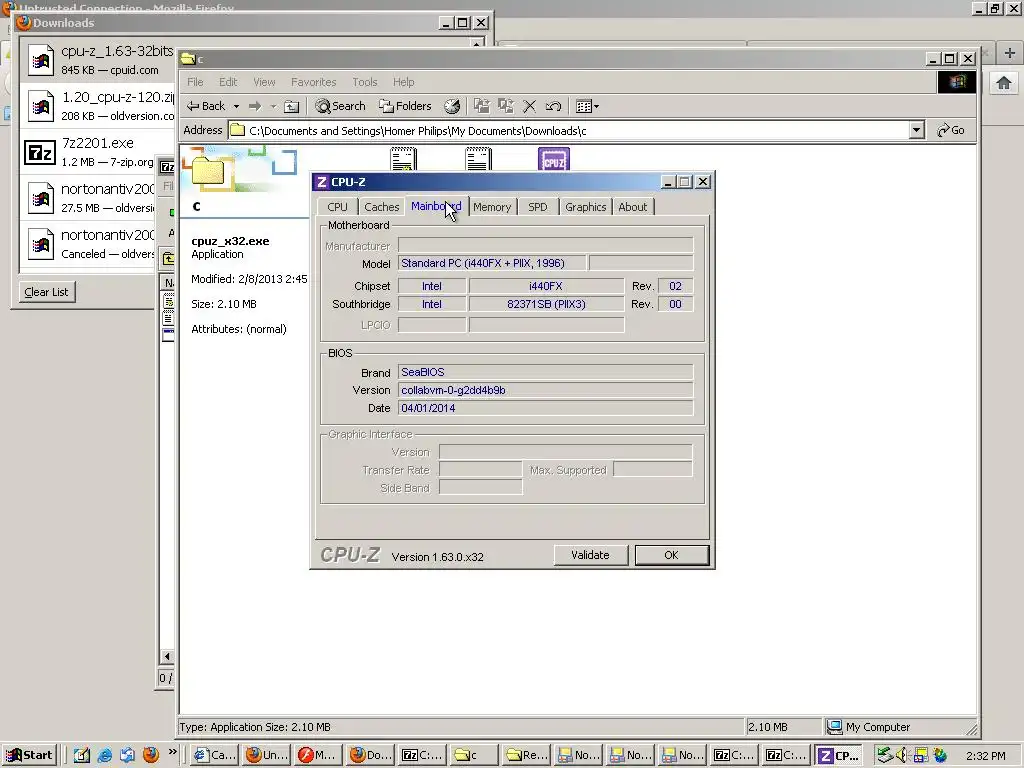Launch Firefox from quick launch

(x=151, y=755)
